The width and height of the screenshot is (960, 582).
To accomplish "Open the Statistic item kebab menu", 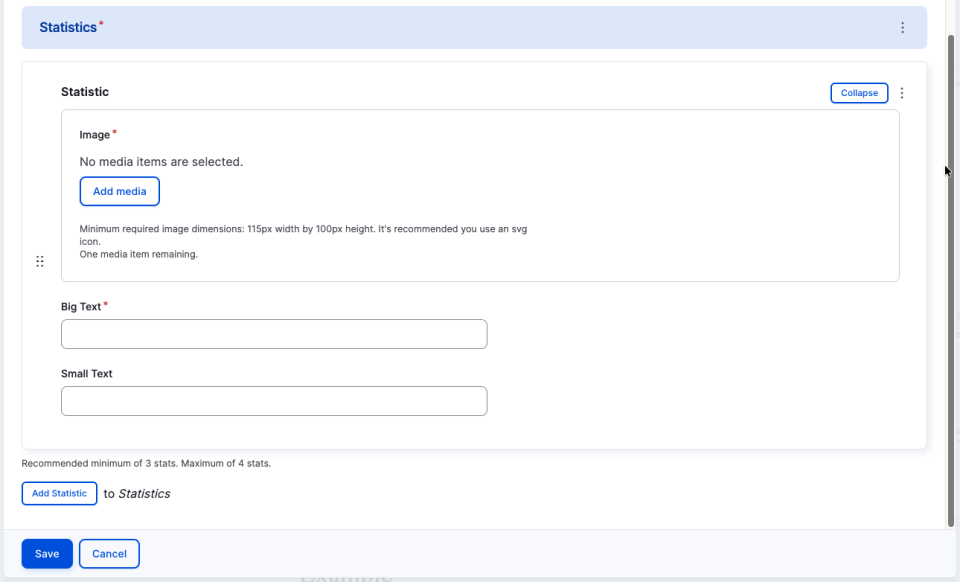I will click(901, 93).
